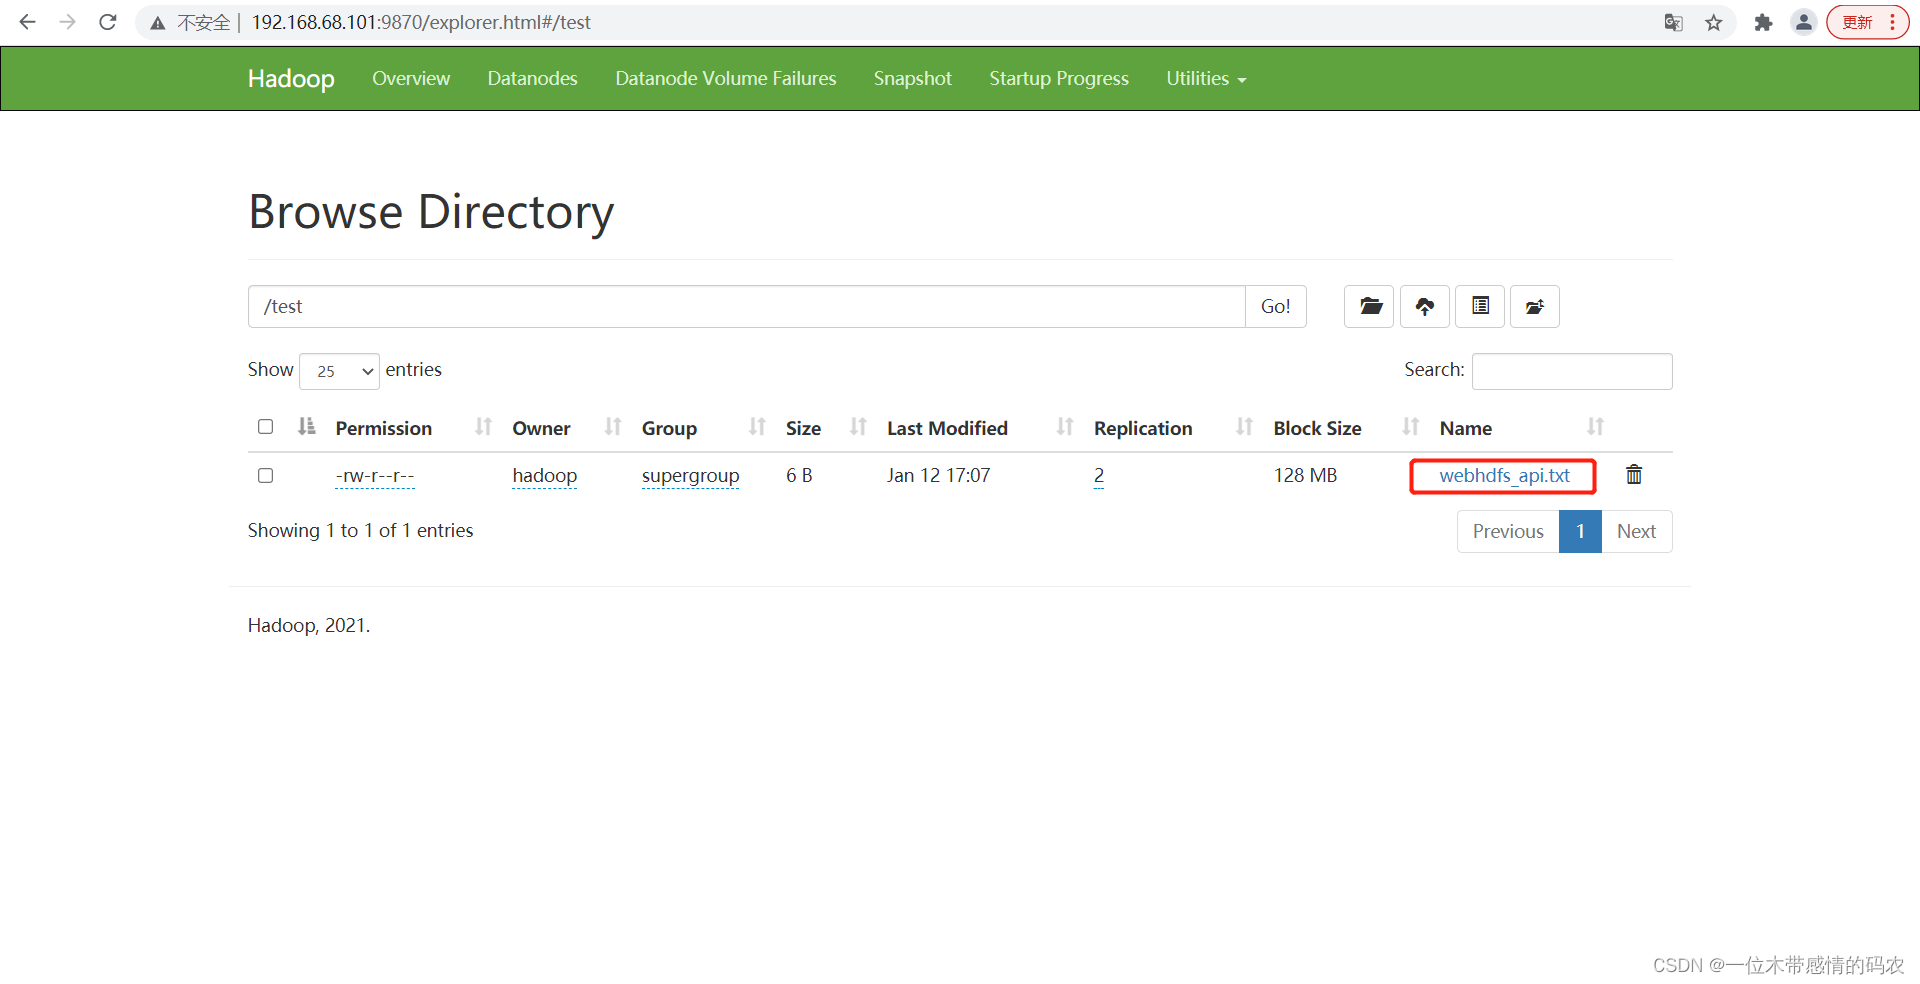Open the browser extensions puzzle icon
This screenshot has height=984, width=1920.
pos(1763,22)
